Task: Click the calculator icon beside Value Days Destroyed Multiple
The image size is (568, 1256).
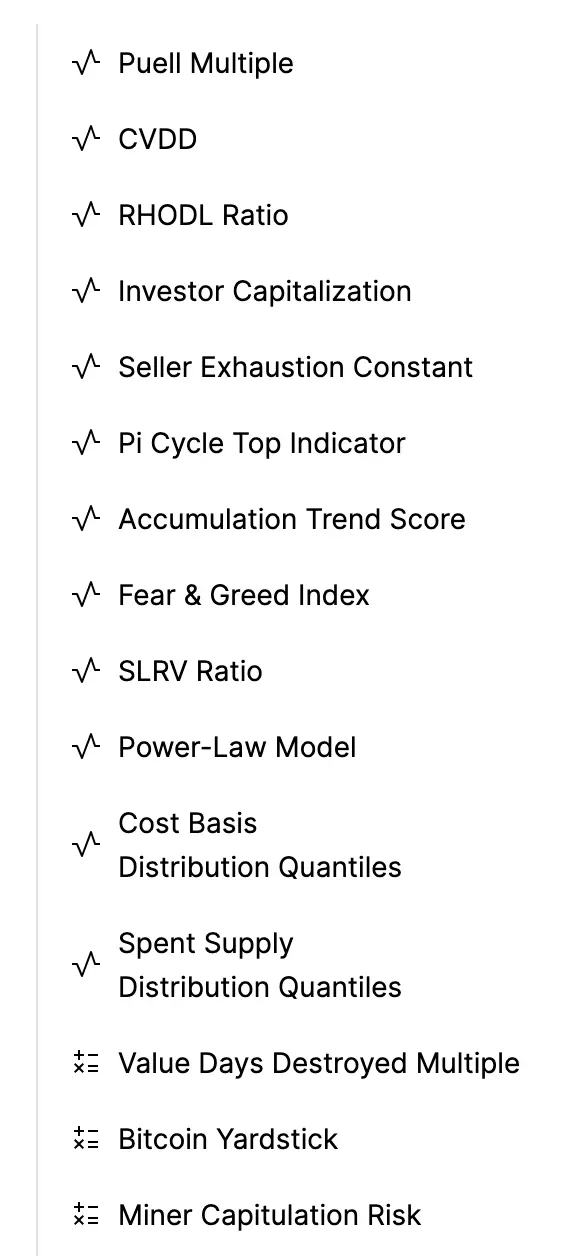Action: pyautogui.click(x=87, y=1063)
